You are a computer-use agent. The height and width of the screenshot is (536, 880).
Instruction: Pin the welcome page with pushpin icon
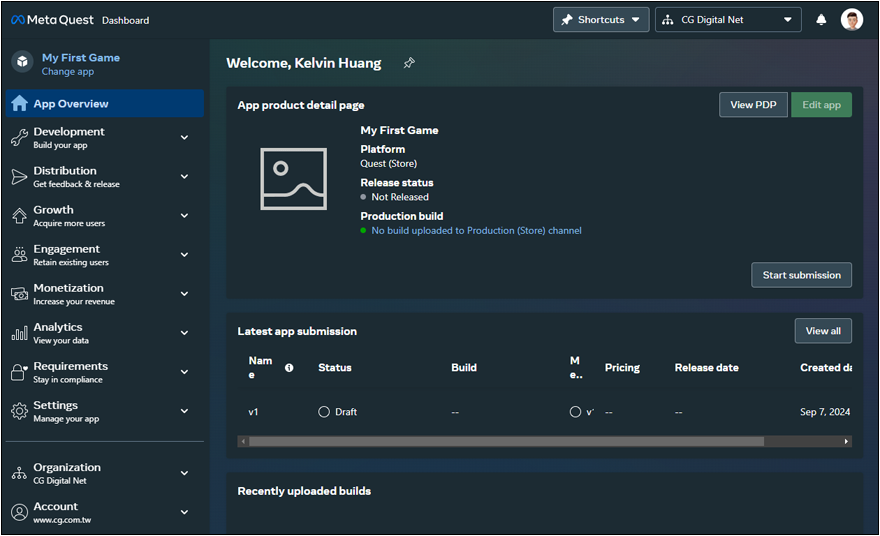(409, 63)
